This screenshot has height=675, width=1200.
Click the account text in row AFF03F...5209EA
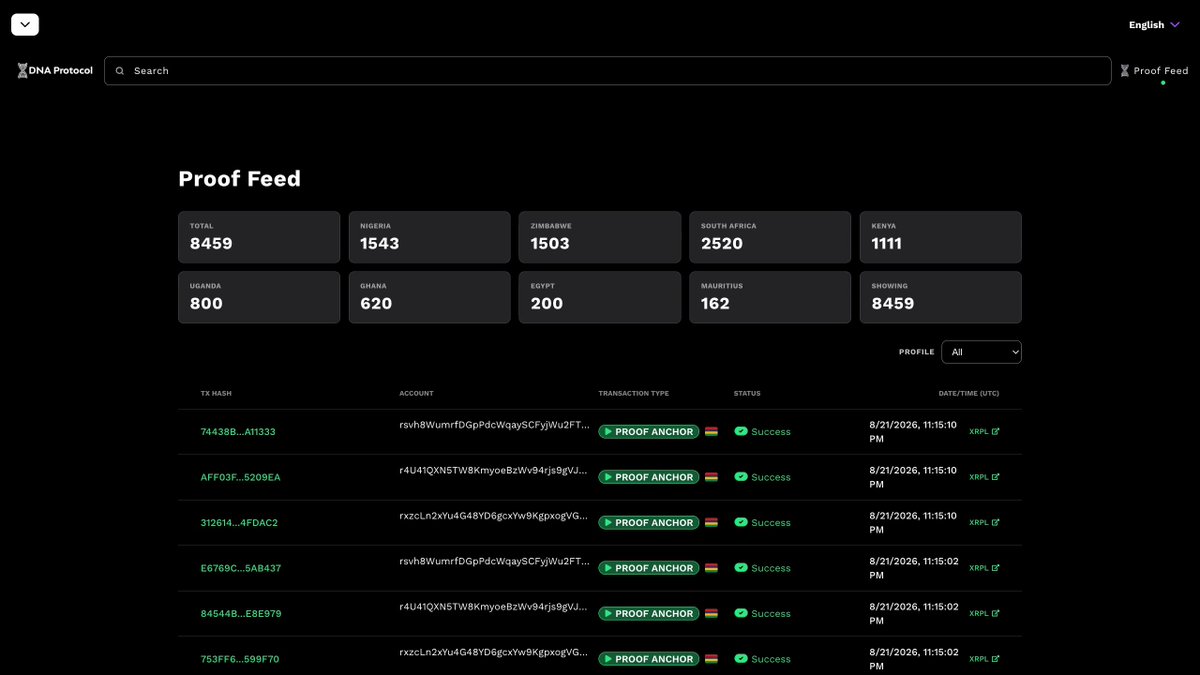tap(494, 470)
